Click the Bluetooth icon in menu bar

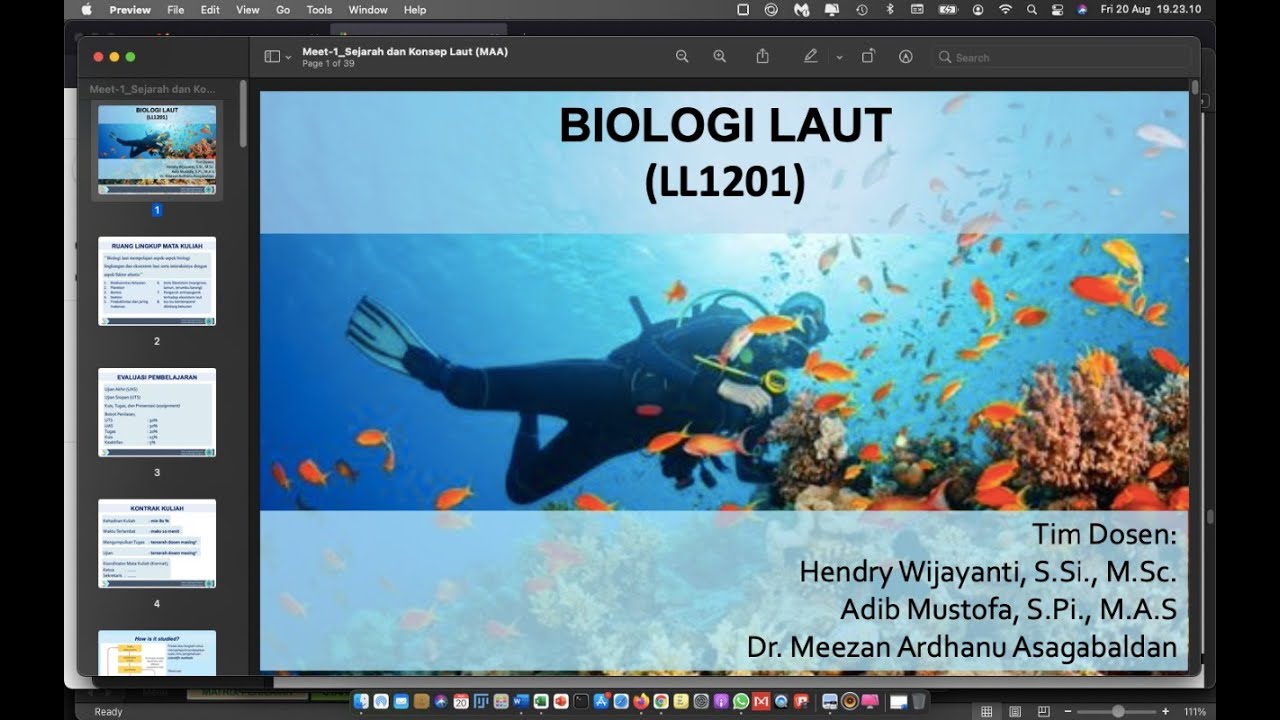889,9
